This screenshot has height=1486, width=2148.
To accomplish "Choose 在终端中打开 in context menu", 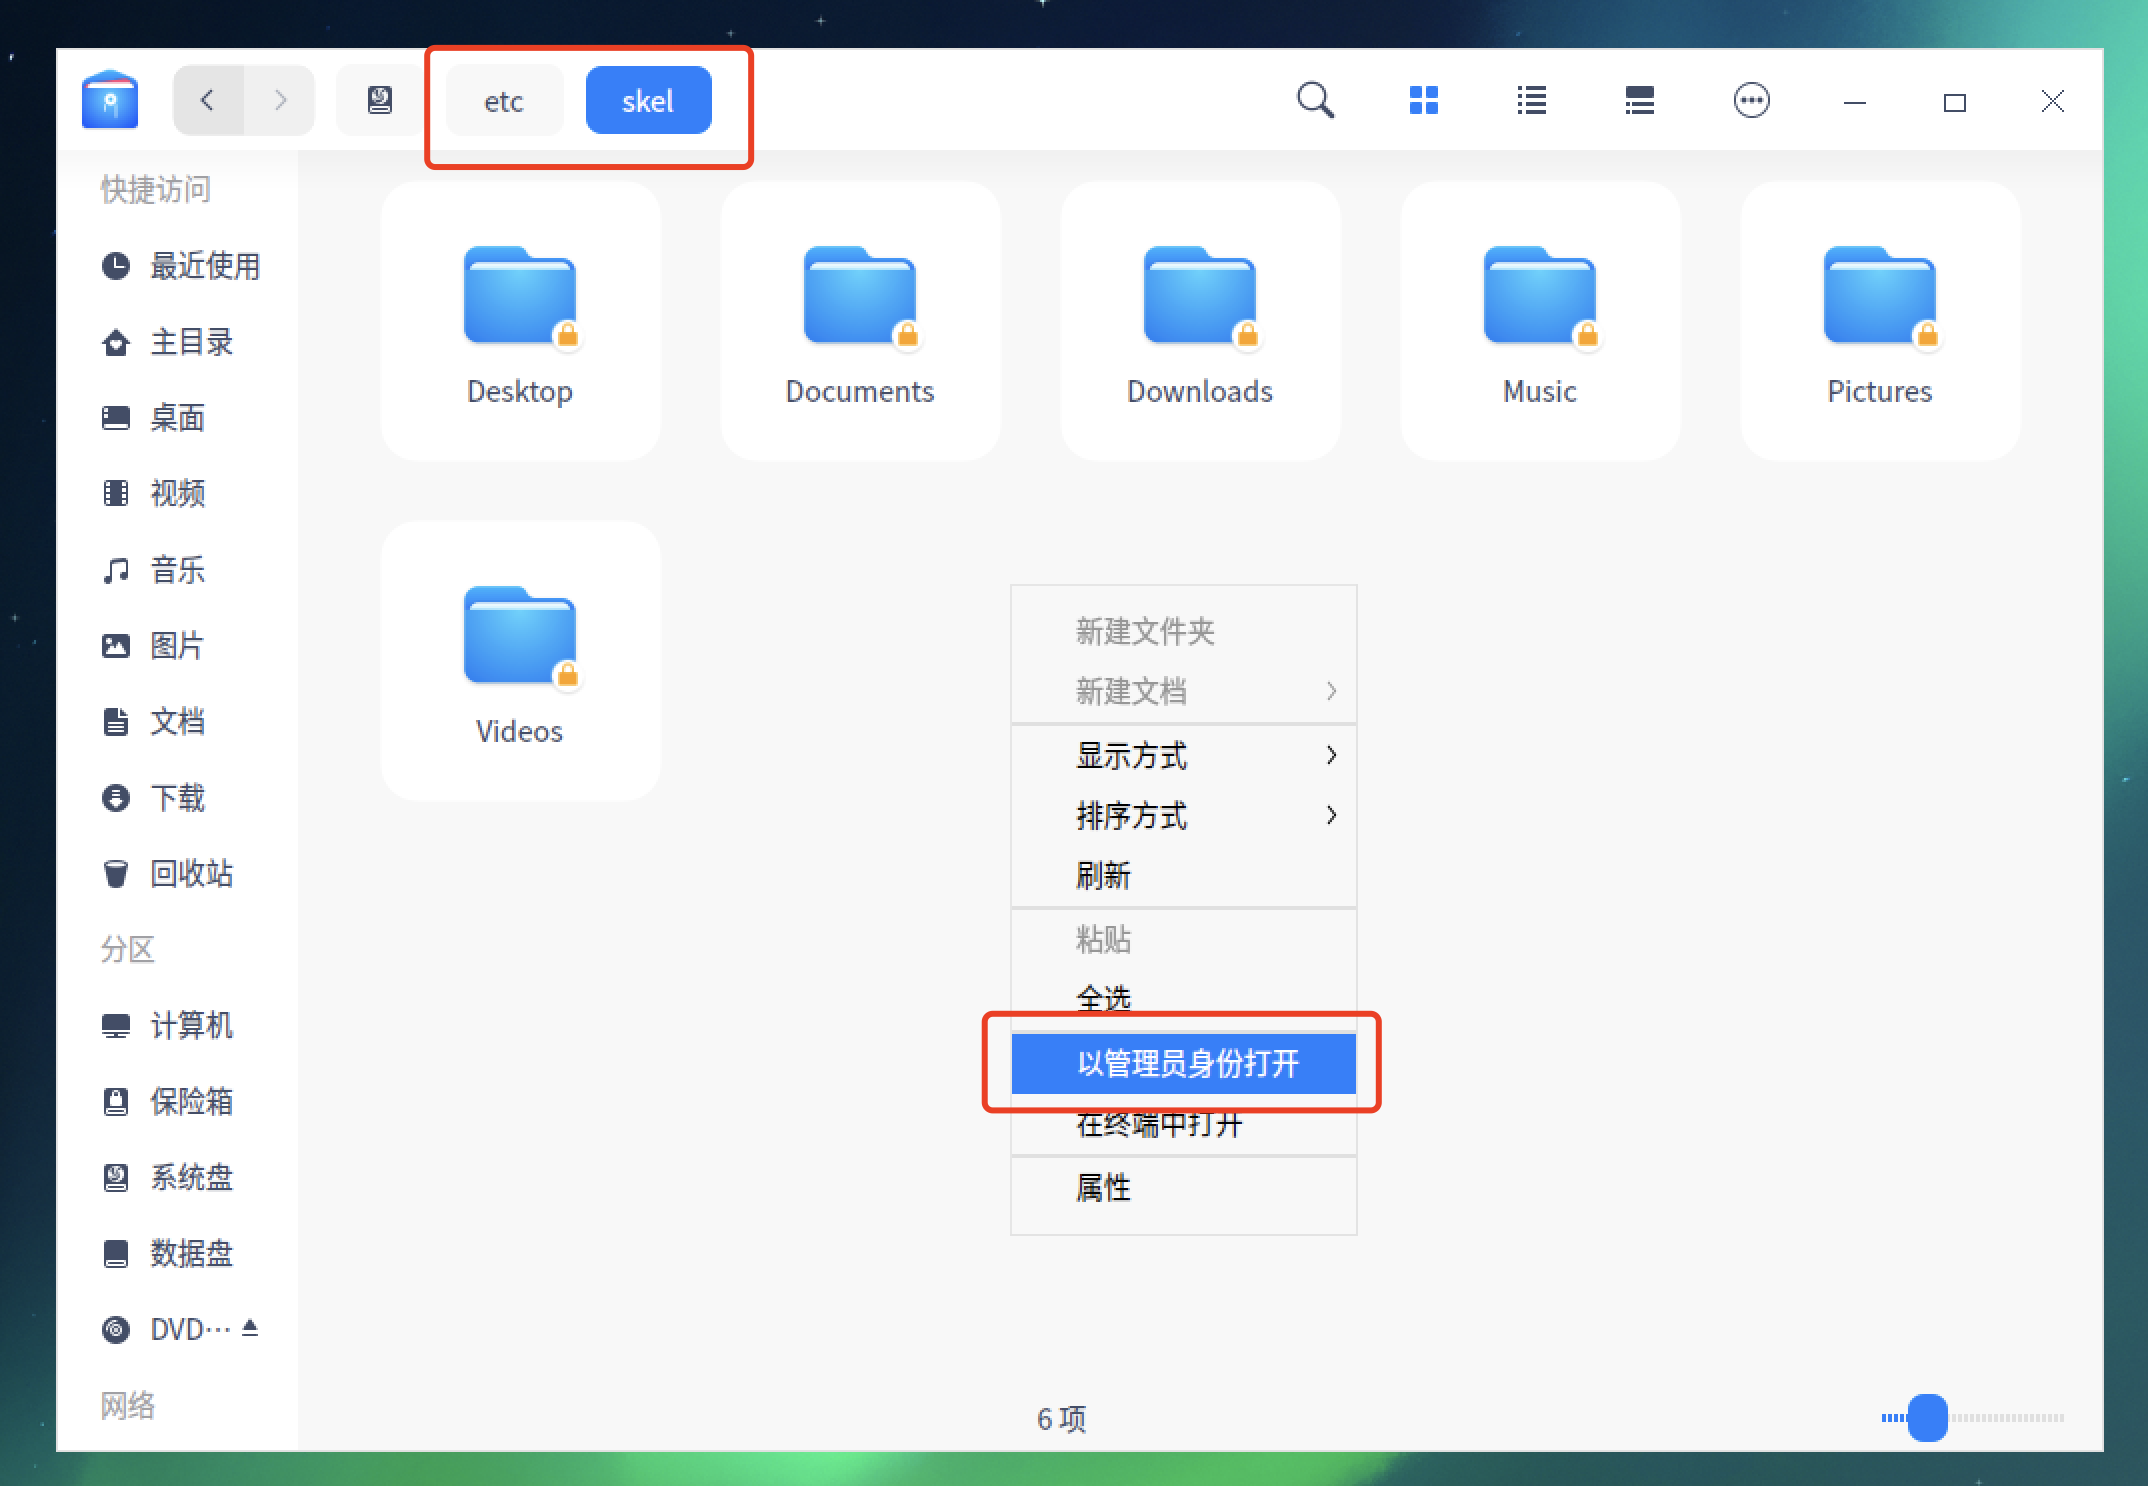I will (x=1184, y=1125).
